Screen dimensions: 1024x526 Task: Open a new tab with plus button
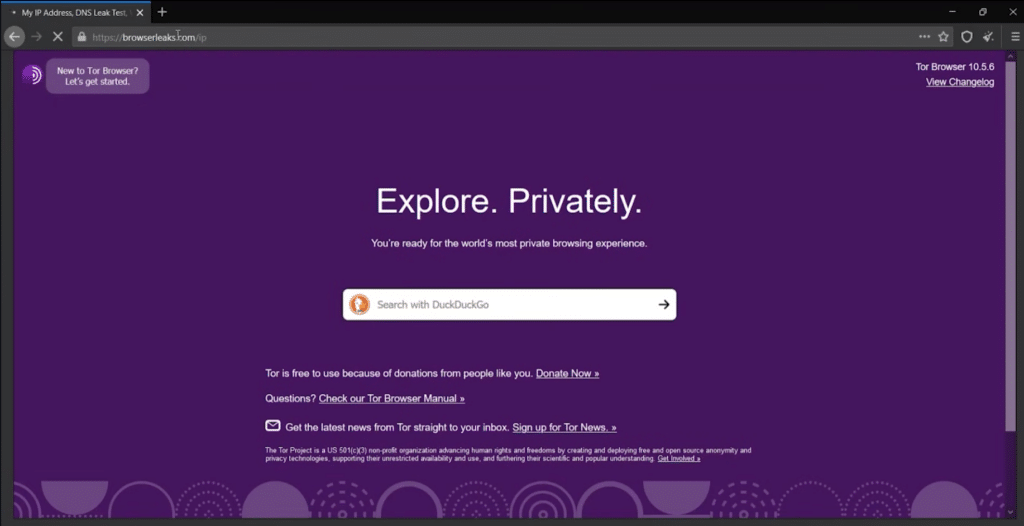163,12
